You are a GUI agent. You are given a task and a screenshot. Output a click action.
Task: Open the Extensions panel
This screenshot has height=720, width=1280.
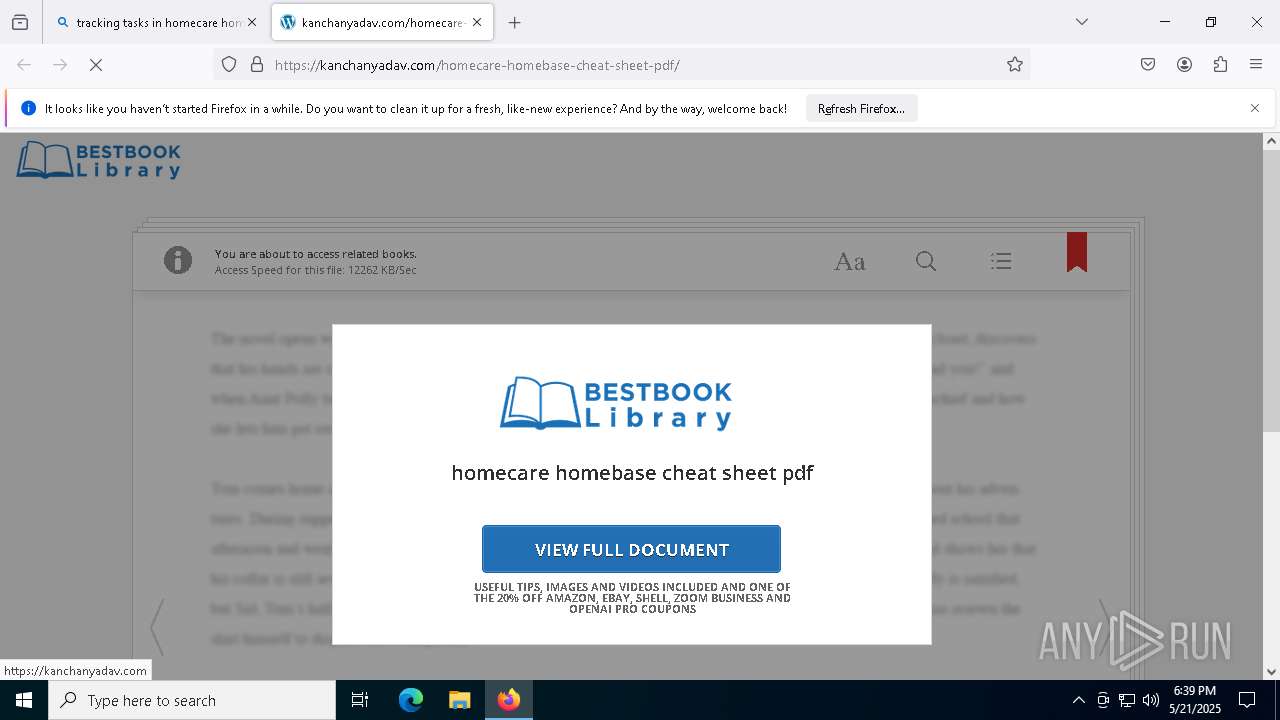tap(1220, 65)
